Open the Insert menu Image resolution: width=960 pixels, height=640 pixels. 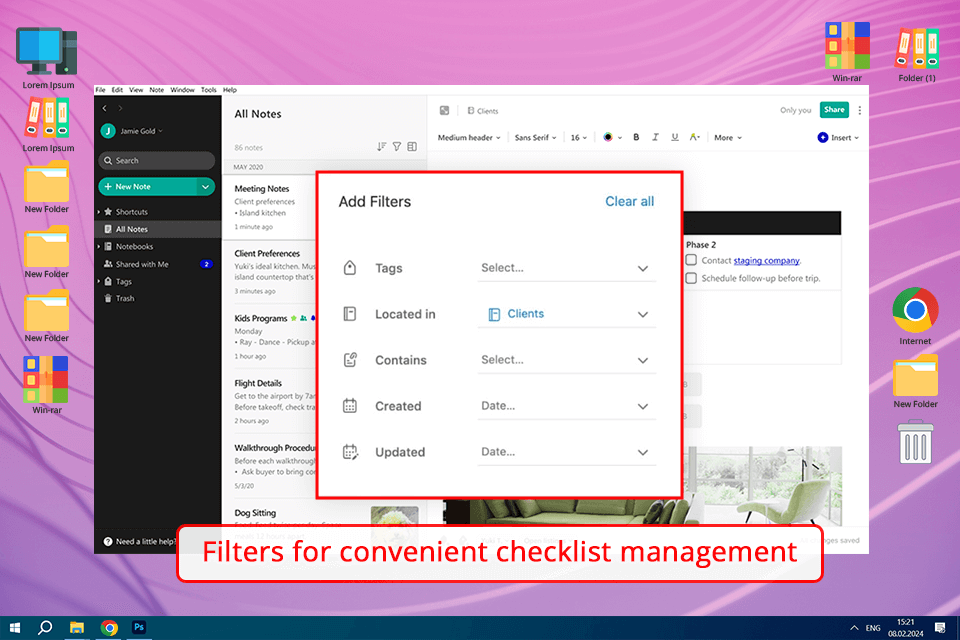[x=838, y=137]
